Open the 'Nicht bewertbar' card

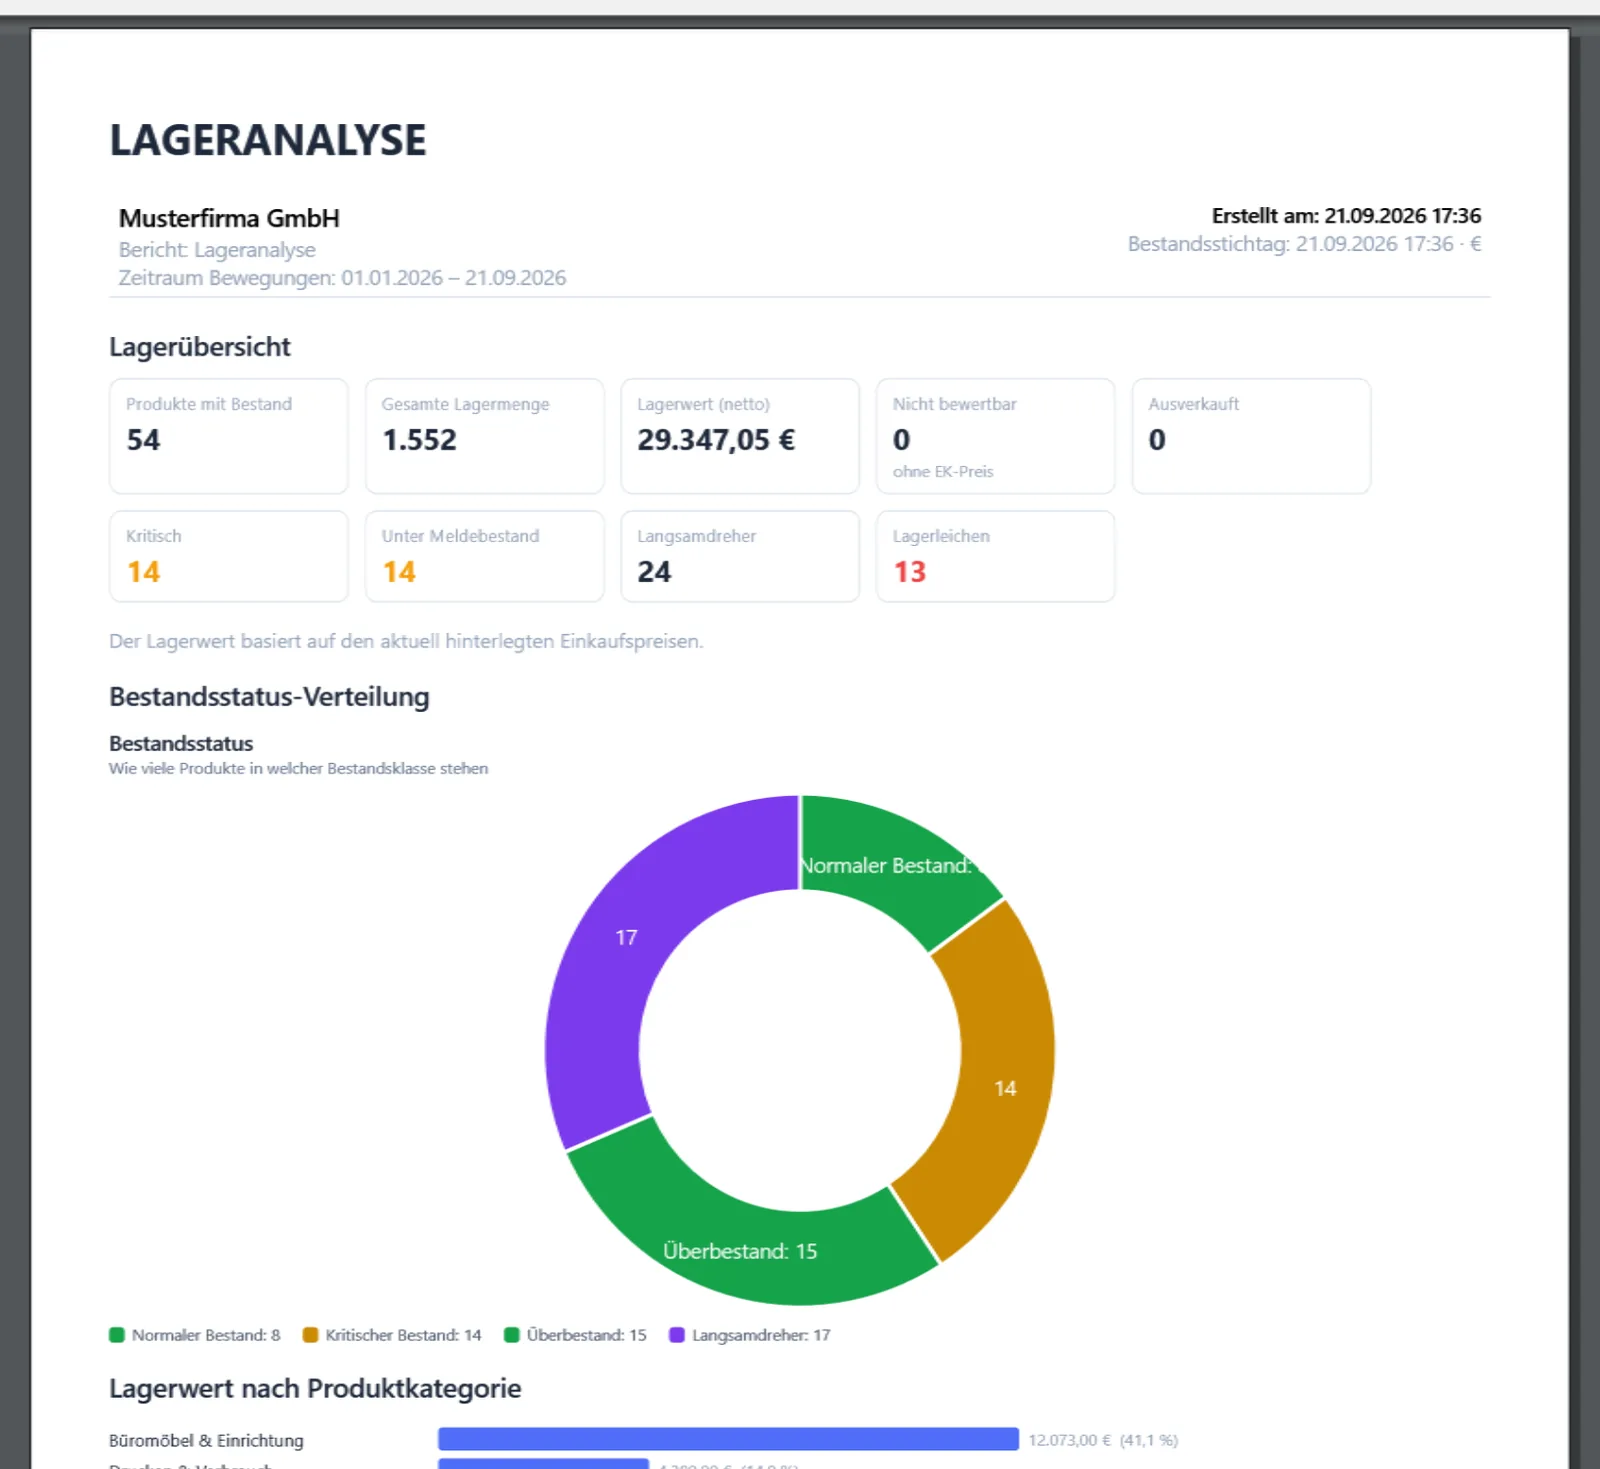(x=995, y=436)
